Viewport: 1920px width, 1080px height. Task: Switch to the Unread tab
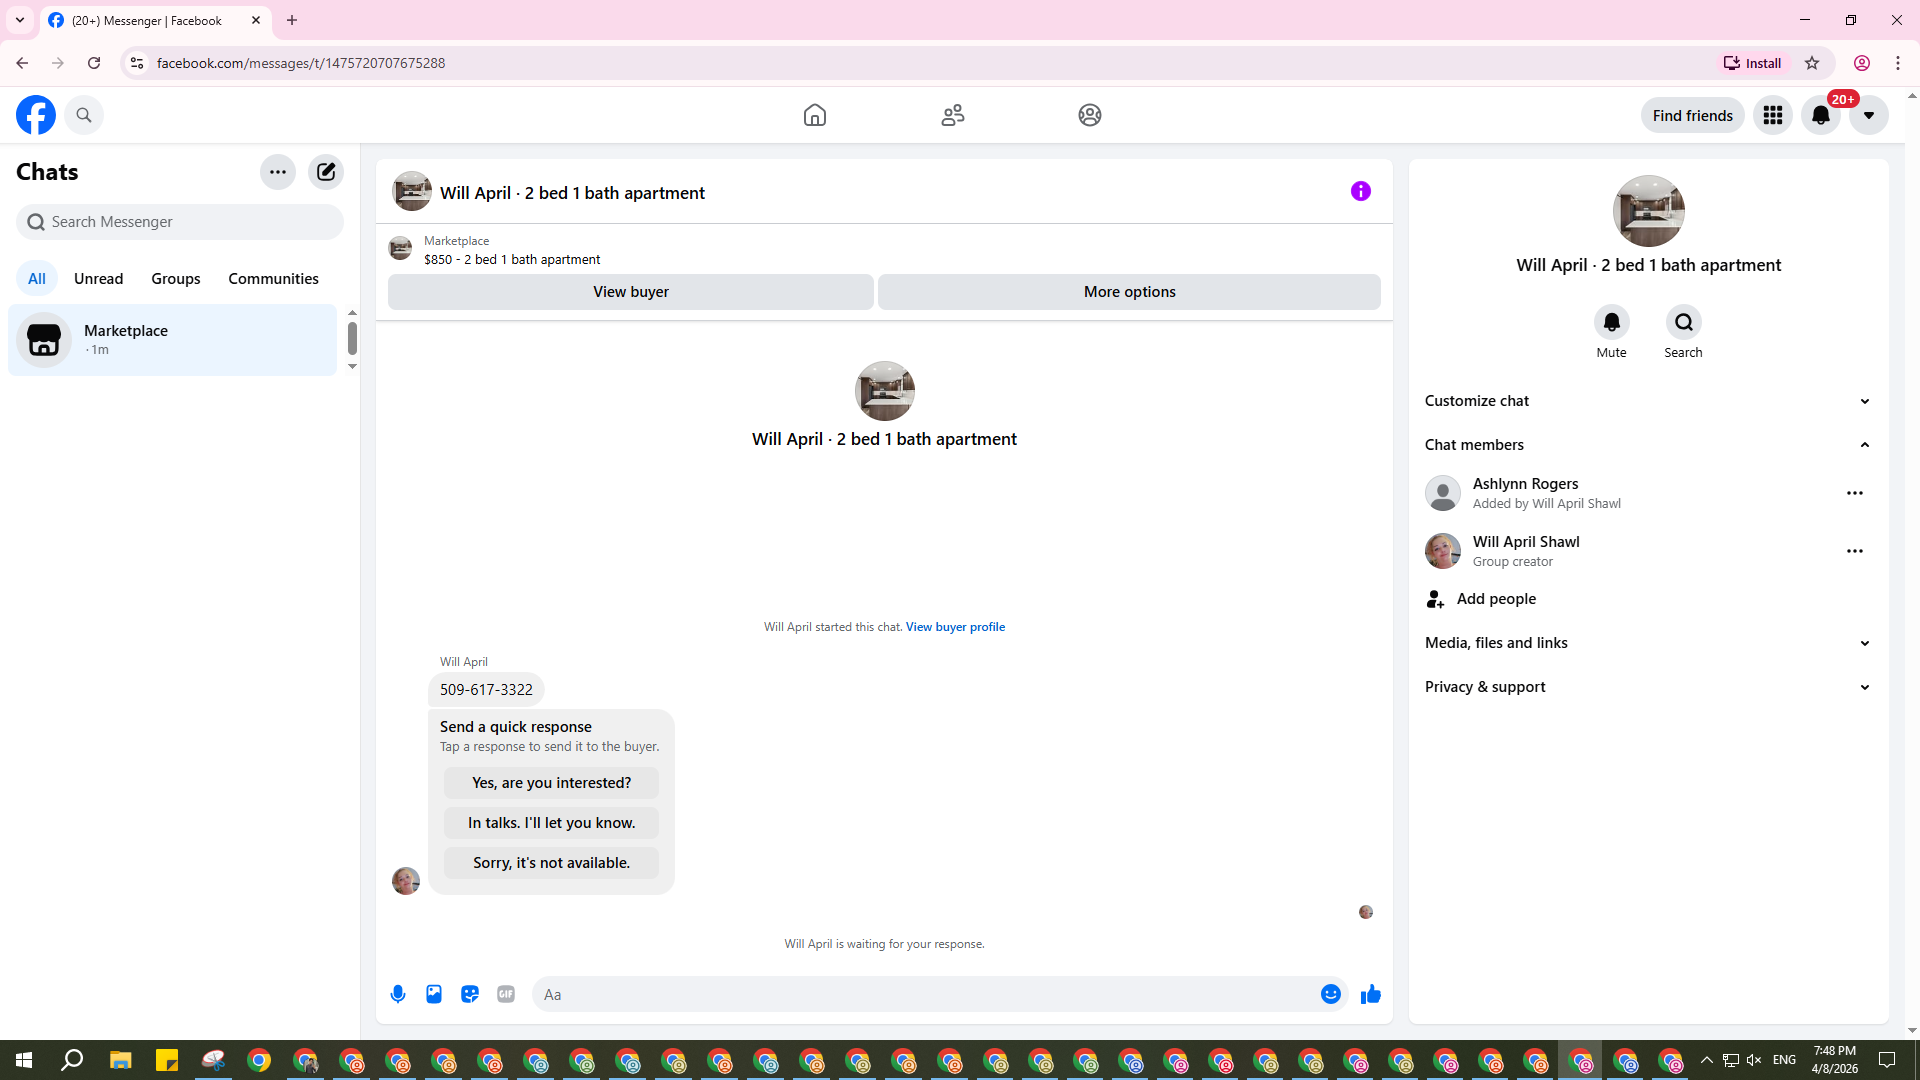tap(98, 279)
